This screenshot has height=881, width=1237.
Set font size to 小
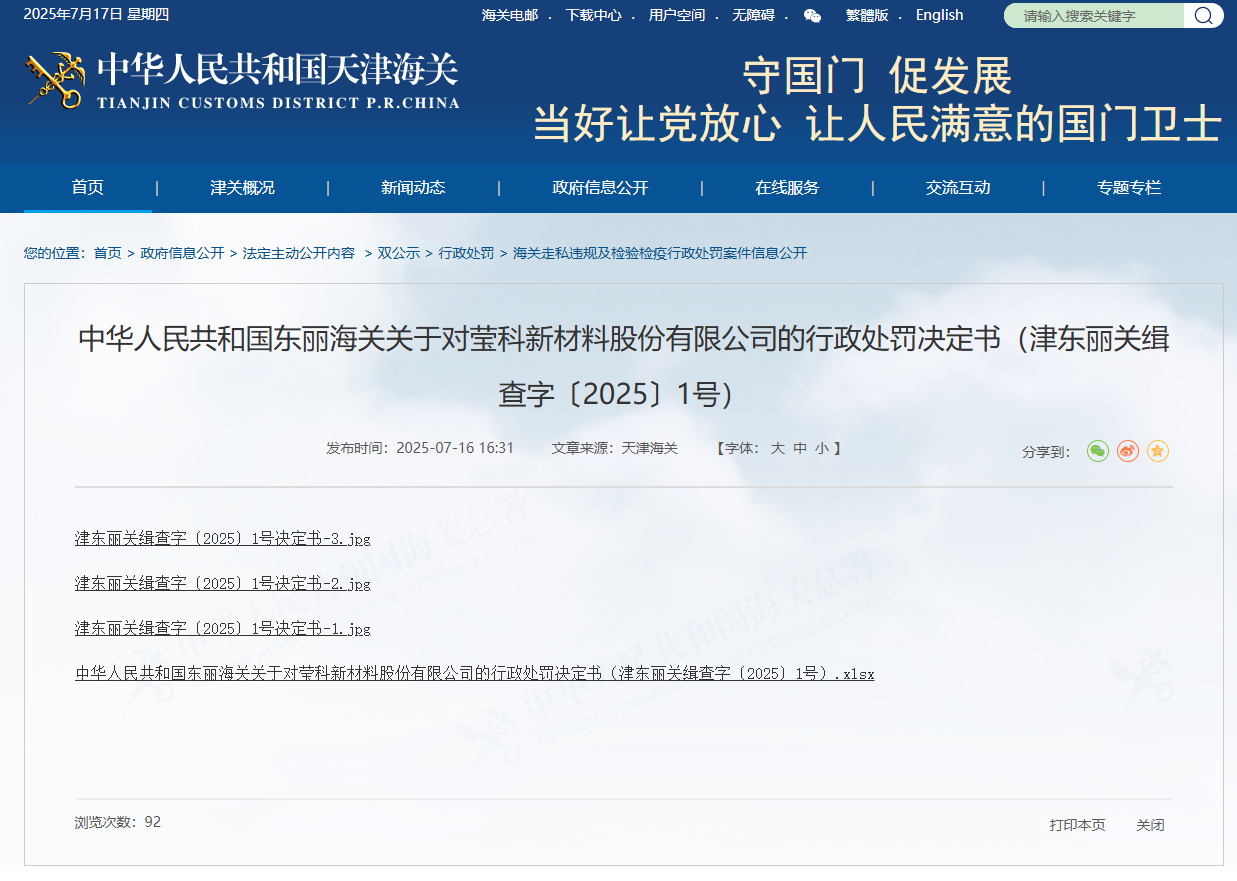pyautogui.click(x=821, y=448)
